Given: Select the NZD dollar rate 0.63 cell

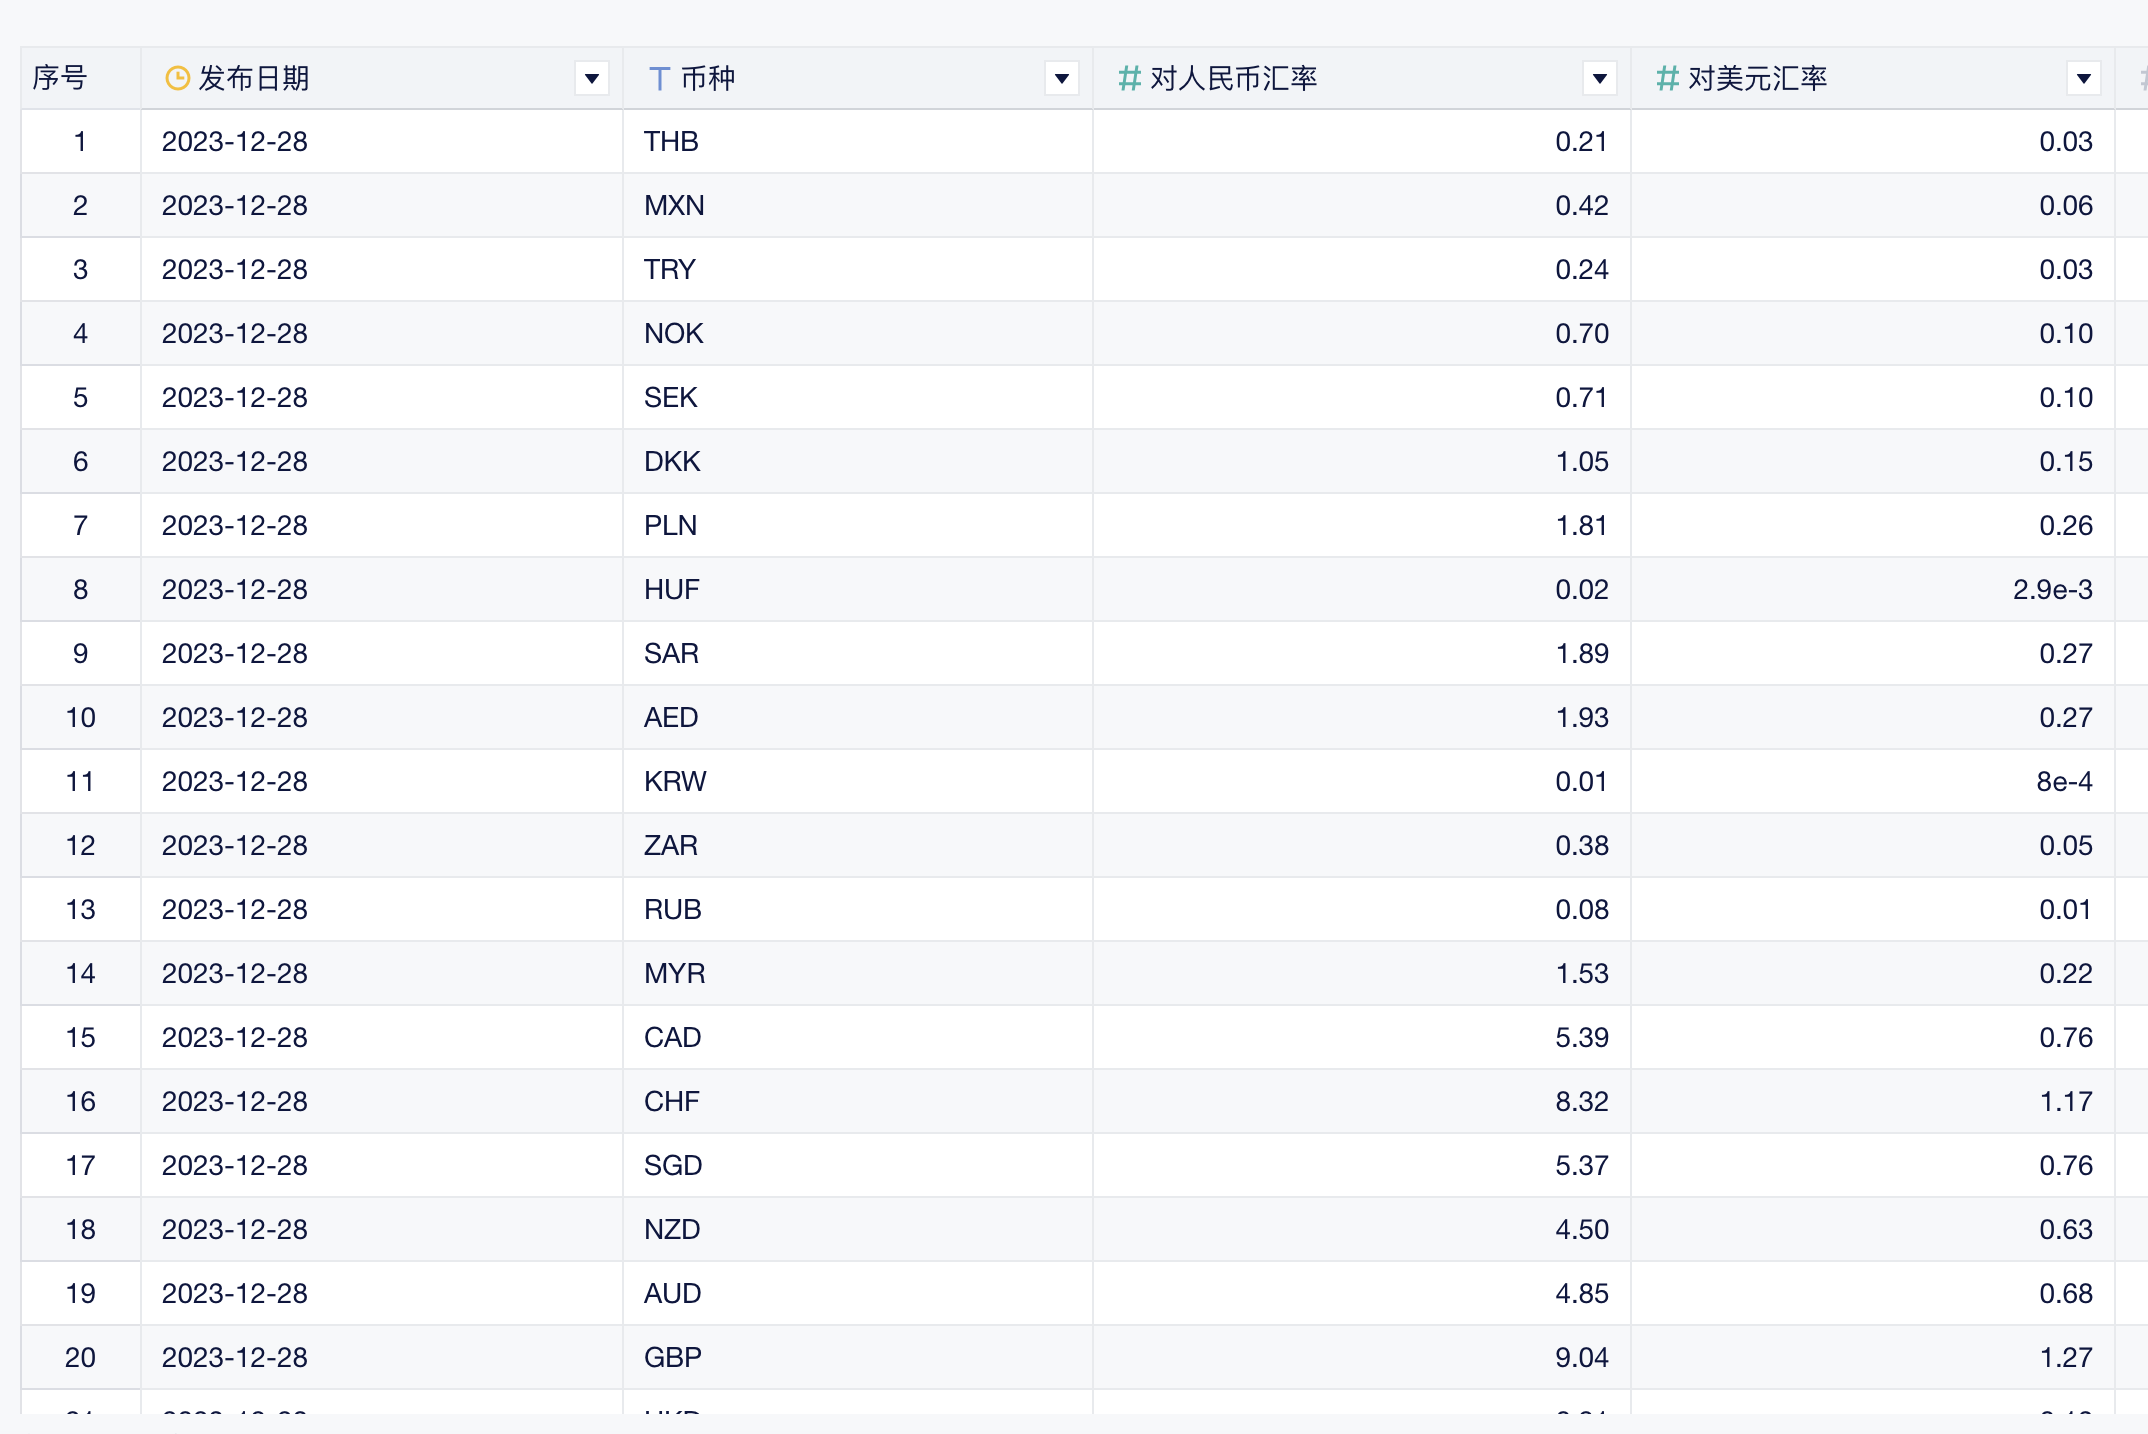Looking at the screenshot, I should [x=2068, y=1229].
